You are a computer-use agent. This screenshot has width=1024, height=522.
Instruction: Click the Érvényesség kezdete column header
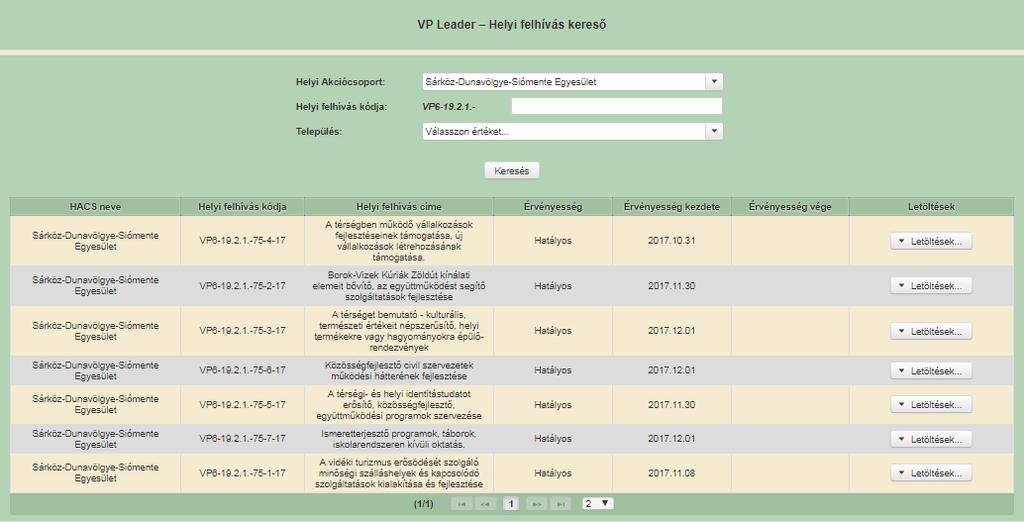pos(672,206)
